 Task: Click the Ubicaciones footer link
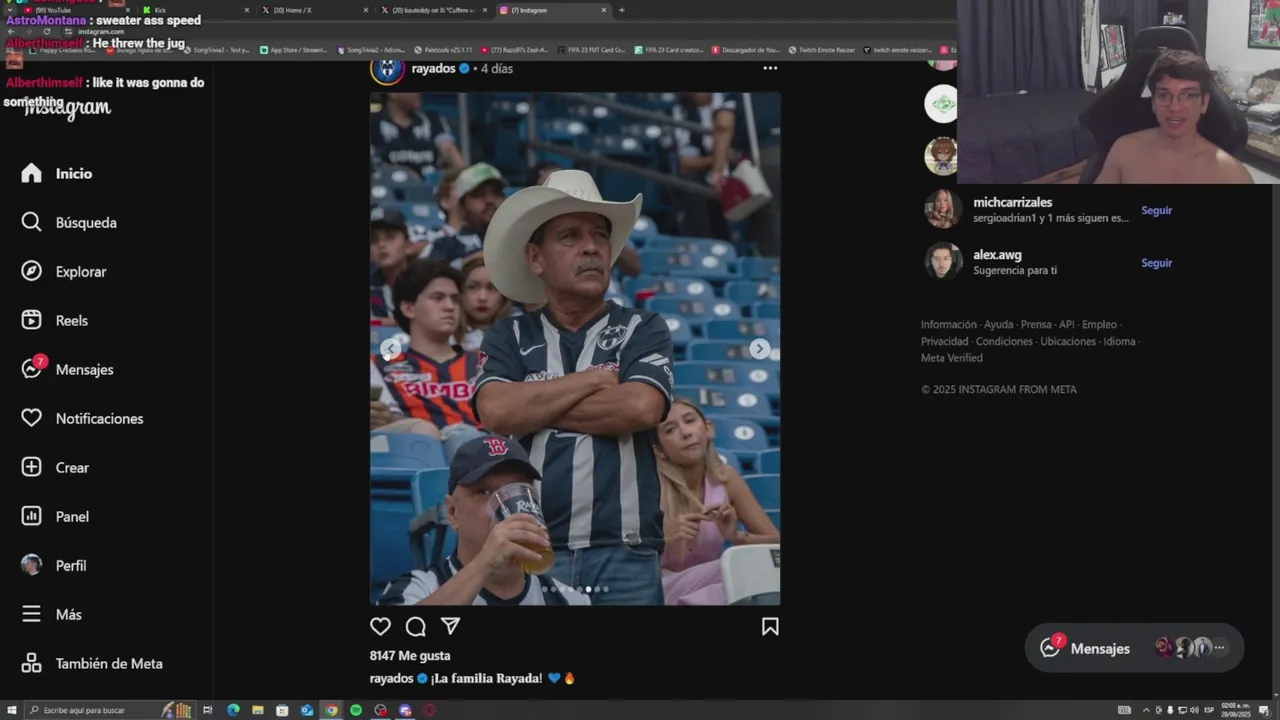(1068, 341)
